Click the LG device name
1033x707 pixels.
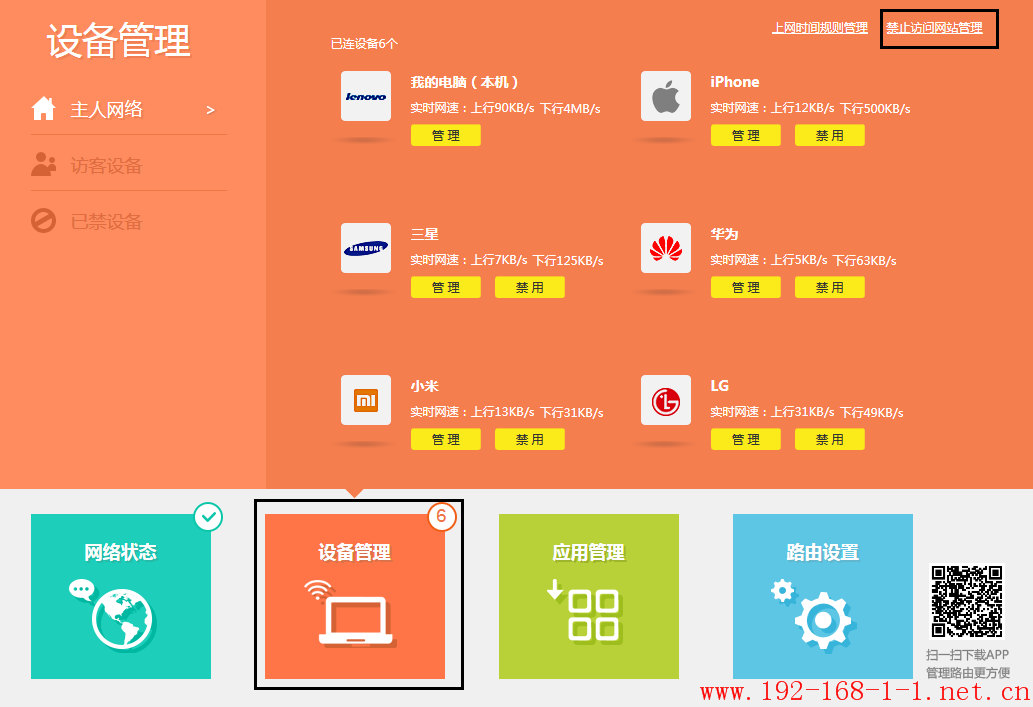pos(719,386)
